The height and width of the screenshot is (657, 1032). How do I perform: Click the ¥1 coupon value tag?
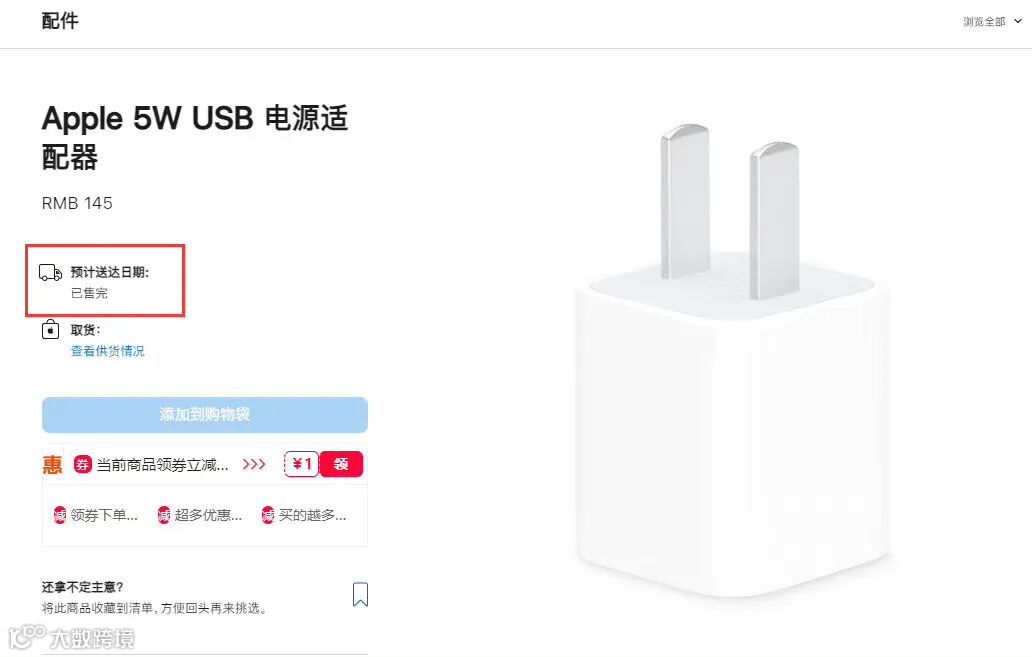coord(301,464)
